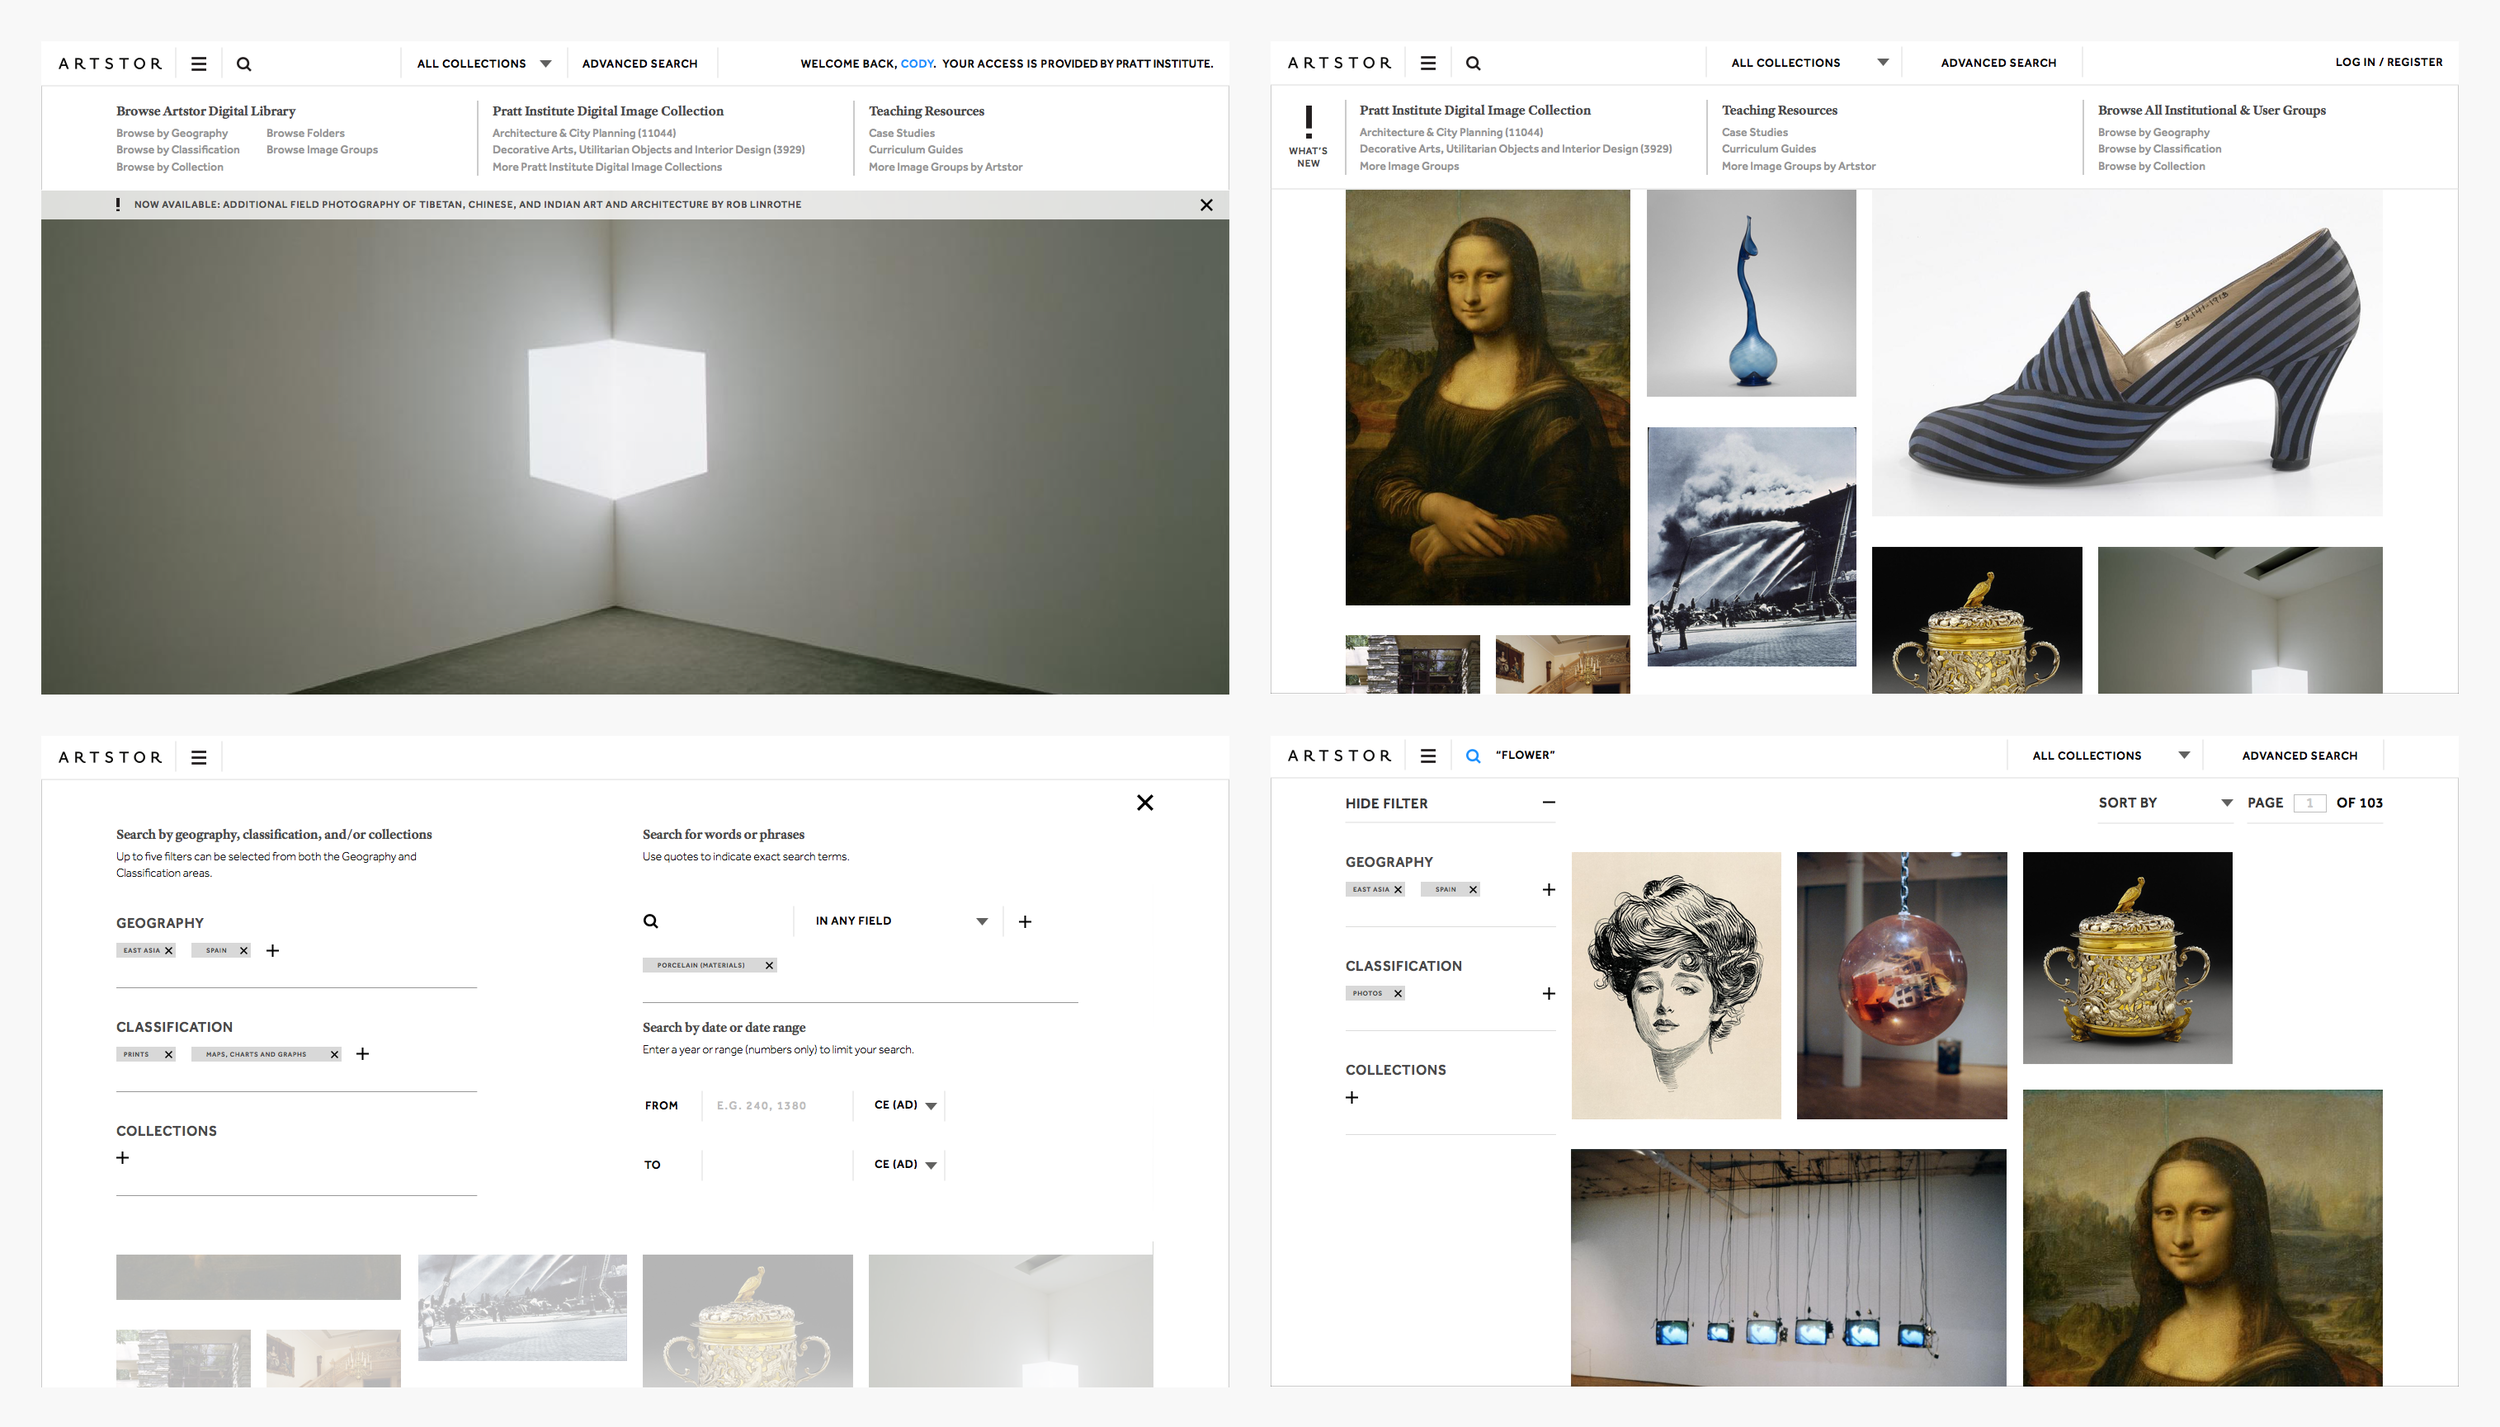Open In Any Field dropdown
Viewport: 2500px width, 1427px height.
tap(900, 922)
